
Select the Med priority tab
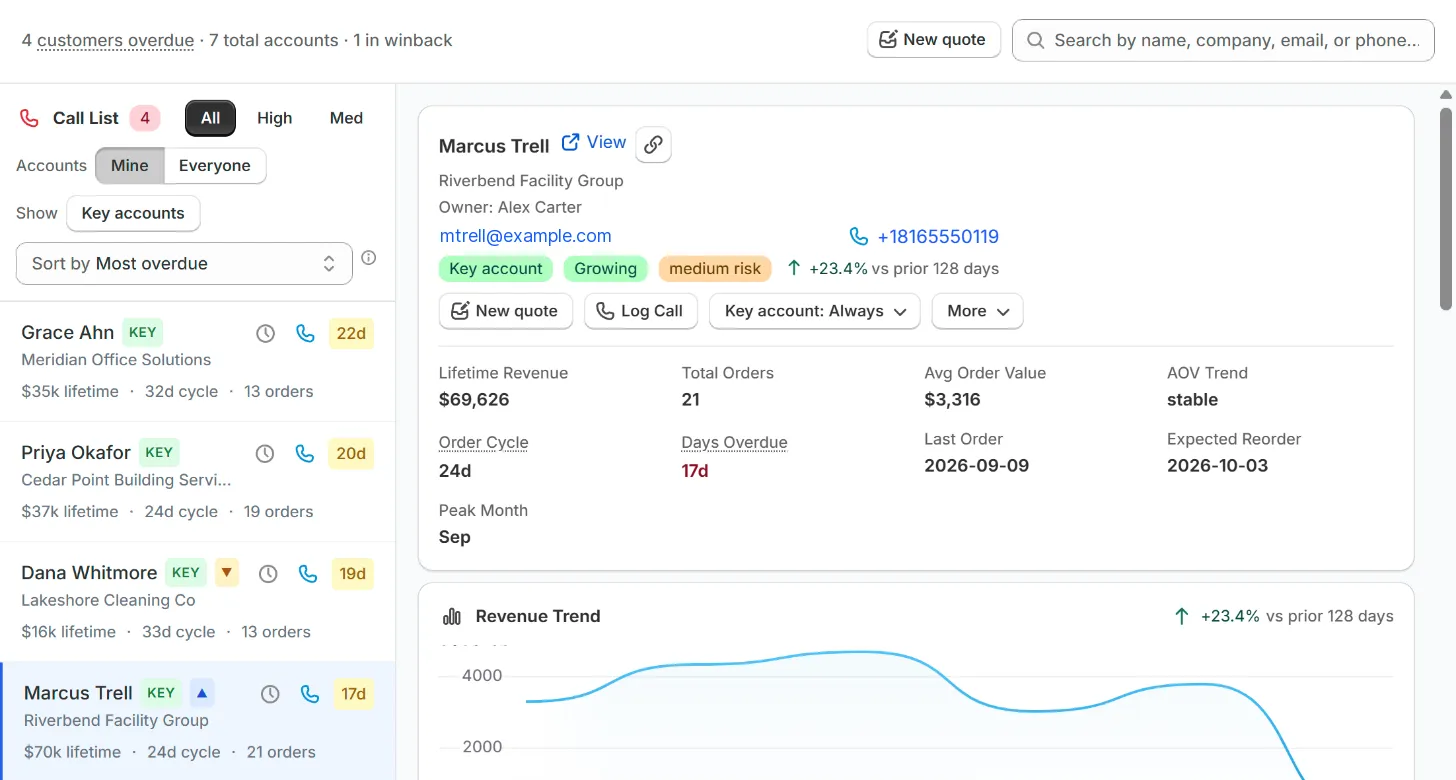(x=346, y=118)
